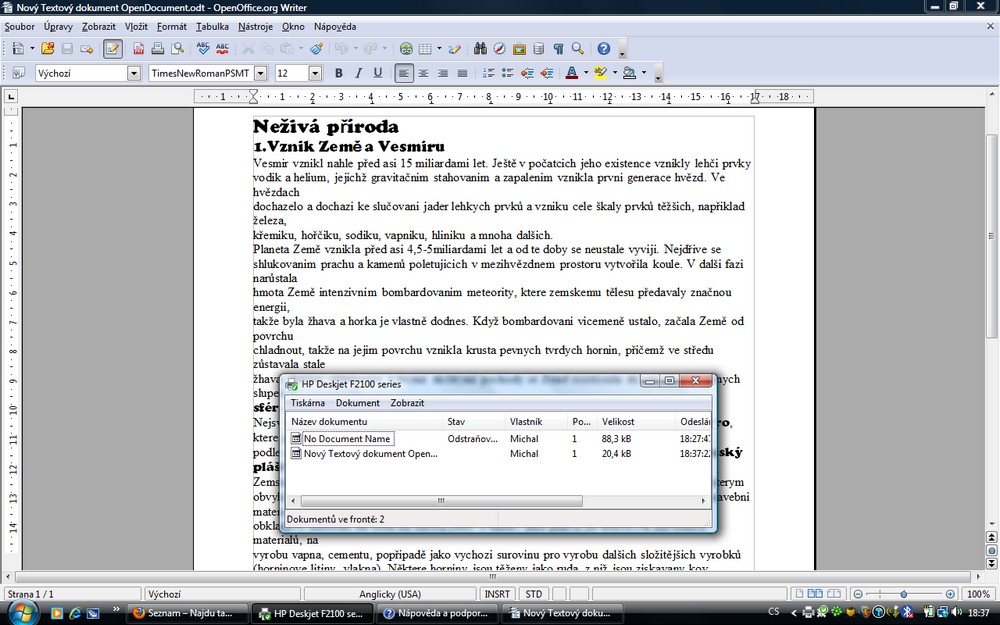Open background color dropdown arrow
Viewport: 1000px width, 625px height.
tap(643, 73)
